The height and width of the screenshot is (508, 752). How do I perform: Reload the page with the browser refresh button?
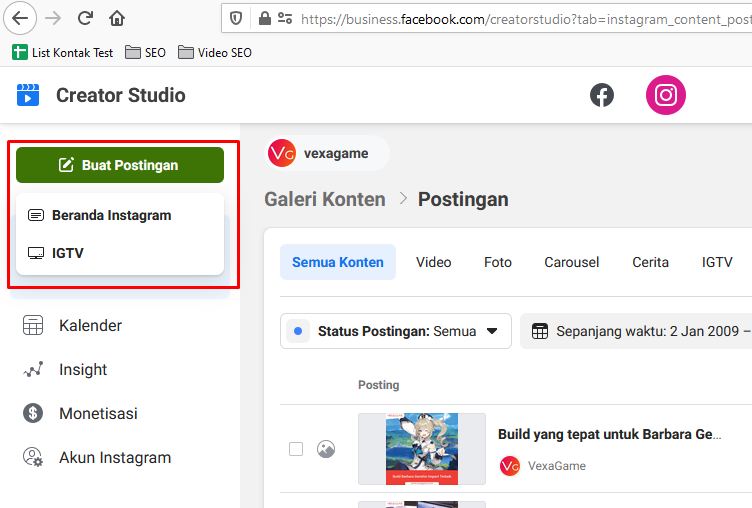point(85,18)
